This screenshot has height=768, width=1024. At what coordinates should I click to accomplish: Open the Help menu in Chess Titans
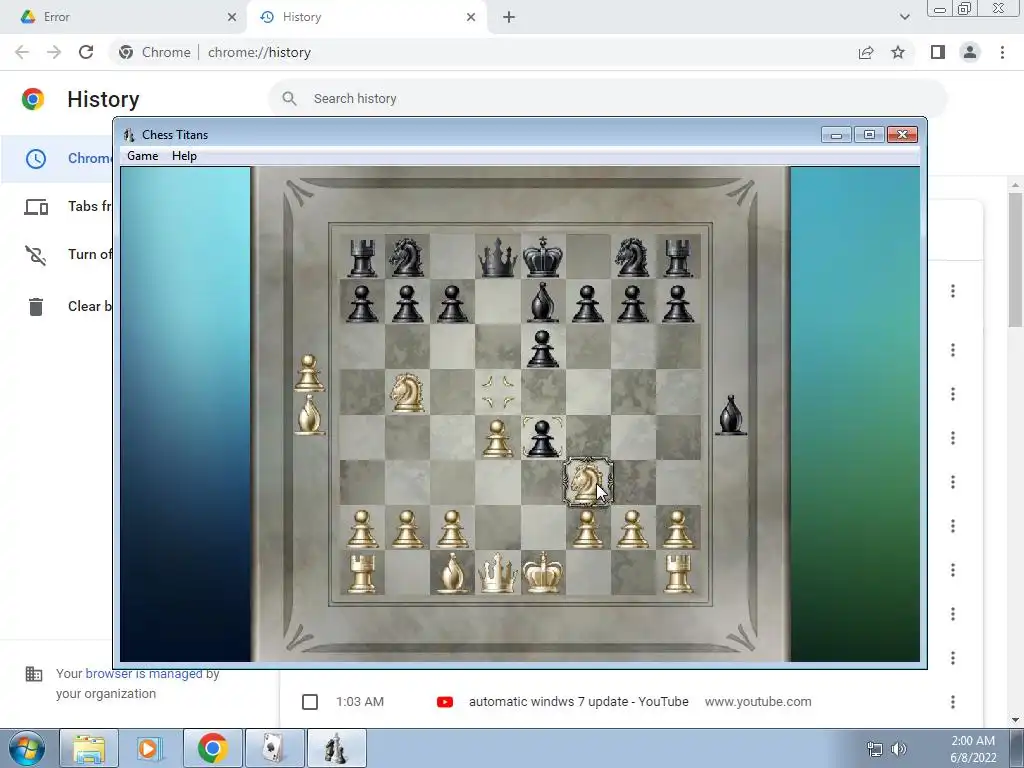[x=184, y=156]
